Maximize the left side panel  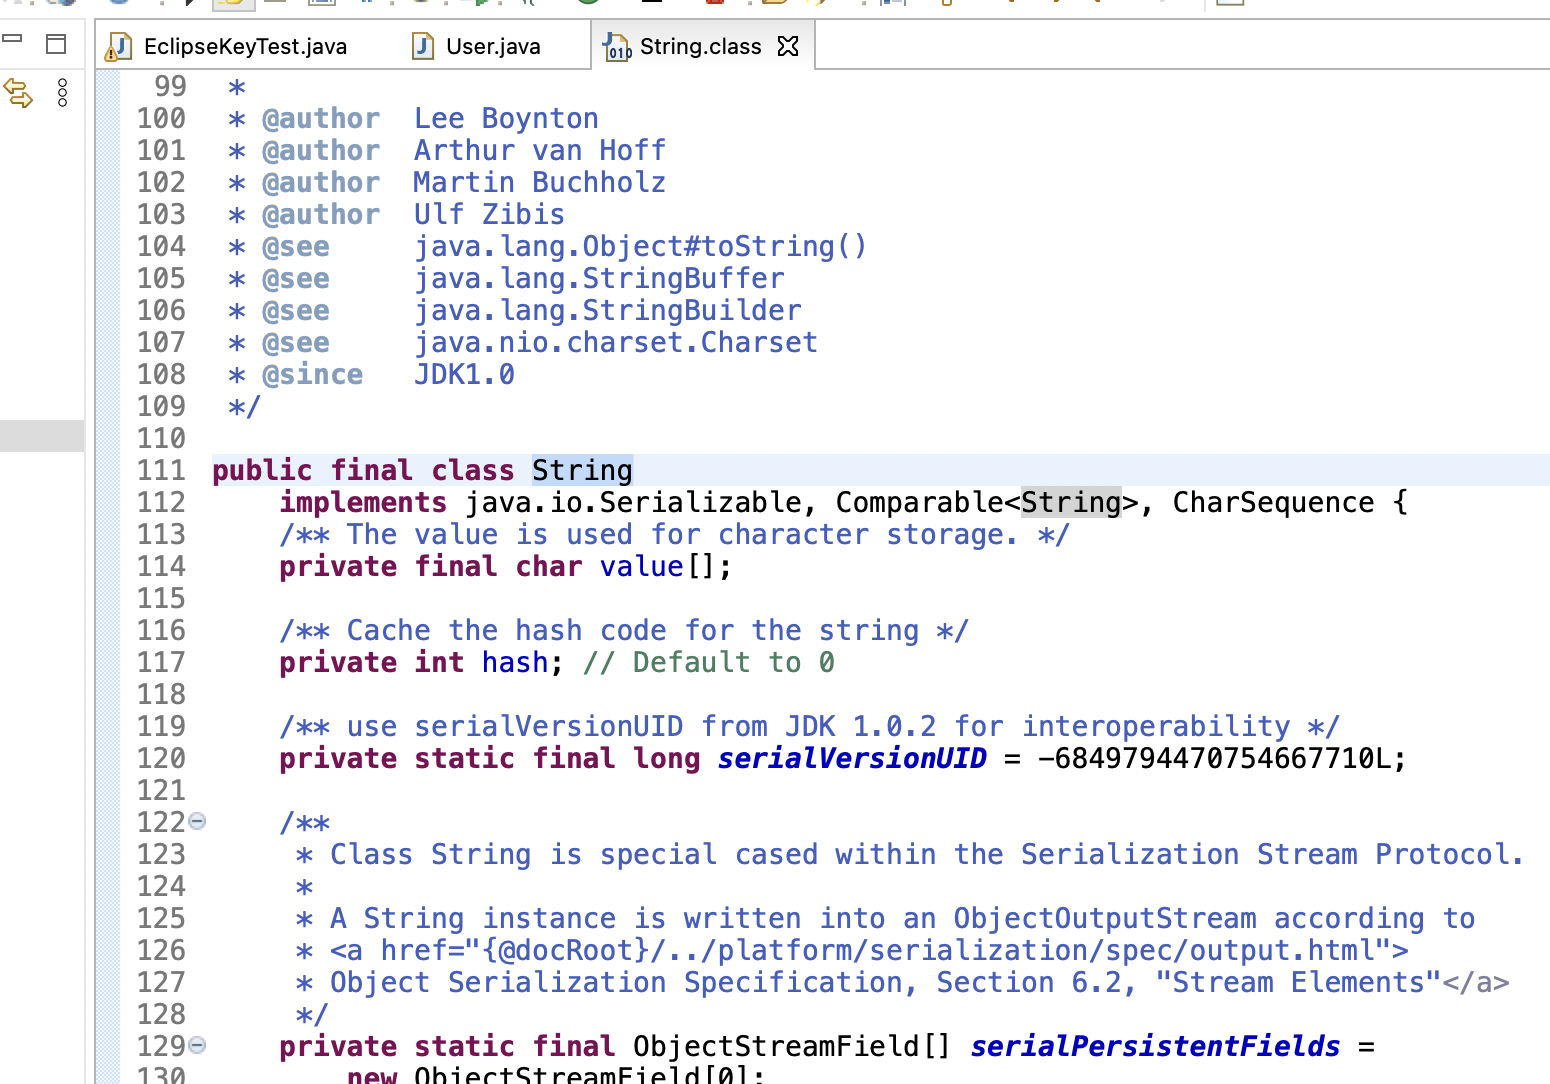pos(56,43)
